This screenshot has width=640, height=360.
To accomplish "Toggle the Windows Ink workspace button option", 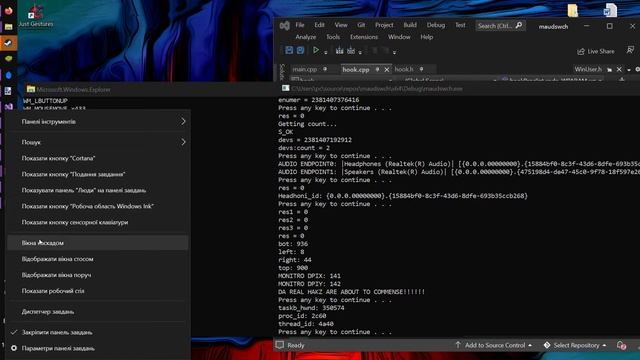I will [x=99, y=206].
